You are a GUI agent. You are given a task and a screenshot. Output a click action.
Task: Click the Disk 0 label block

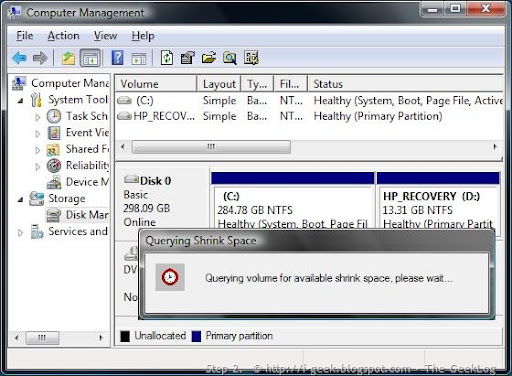(162, 201)
